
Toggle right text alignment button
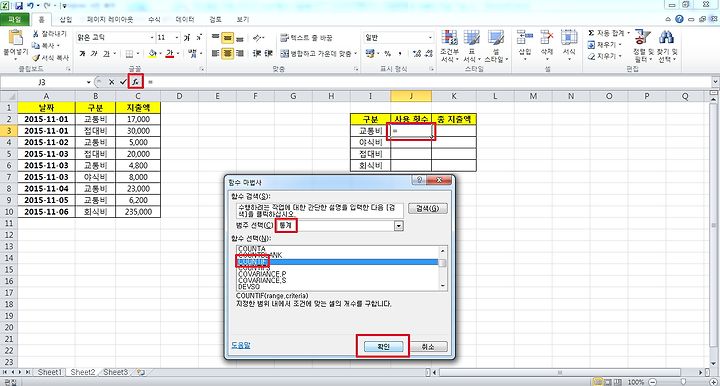click(x=240, y=53)
